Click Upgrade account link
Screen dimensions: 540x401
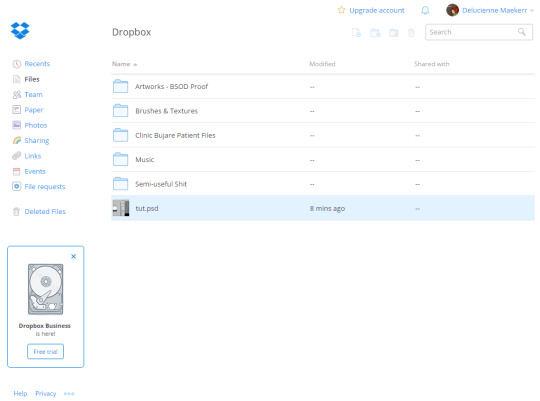[x=377, y=10]
